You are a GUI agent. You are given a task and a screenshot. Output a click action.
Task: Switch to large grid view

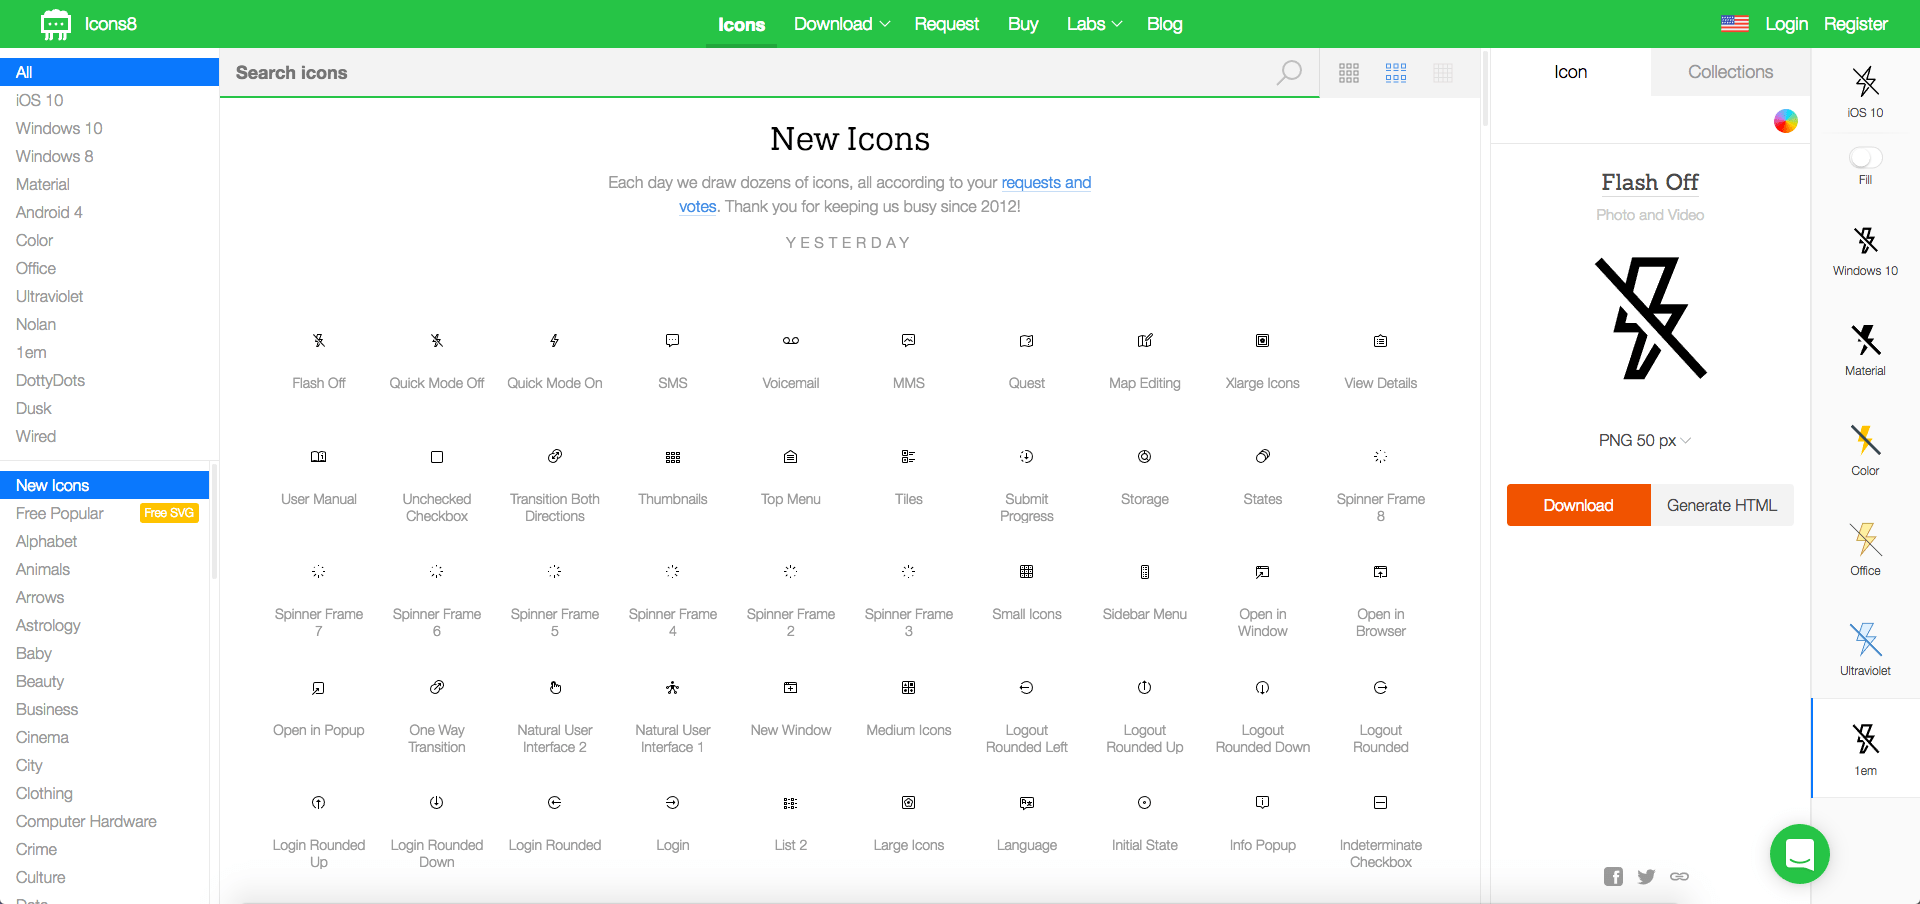pyautogui.click(x=1349, y=73)
